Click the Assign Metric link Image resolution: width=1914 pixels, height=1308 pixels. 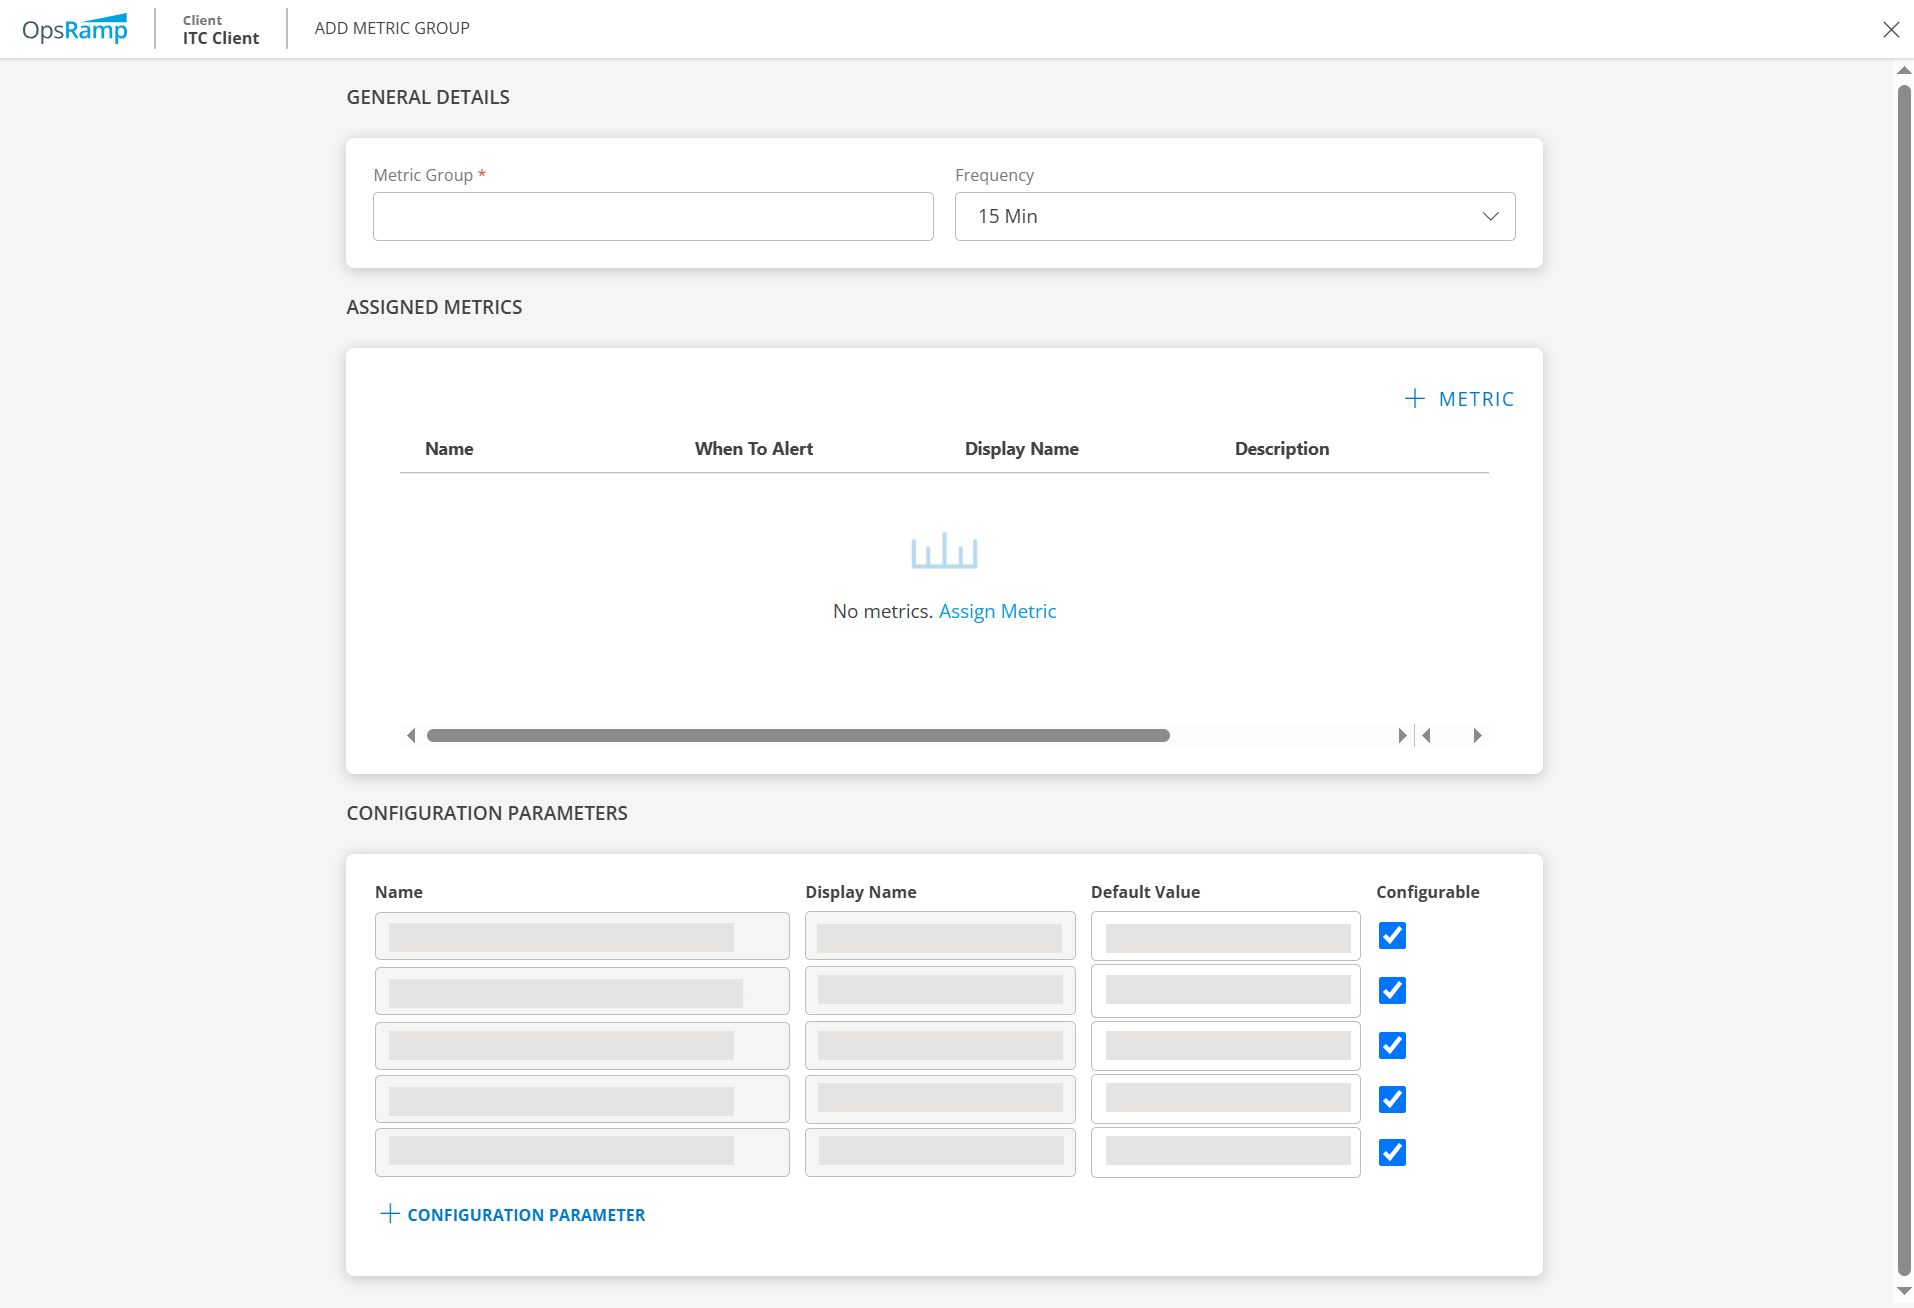pos(997,611)
